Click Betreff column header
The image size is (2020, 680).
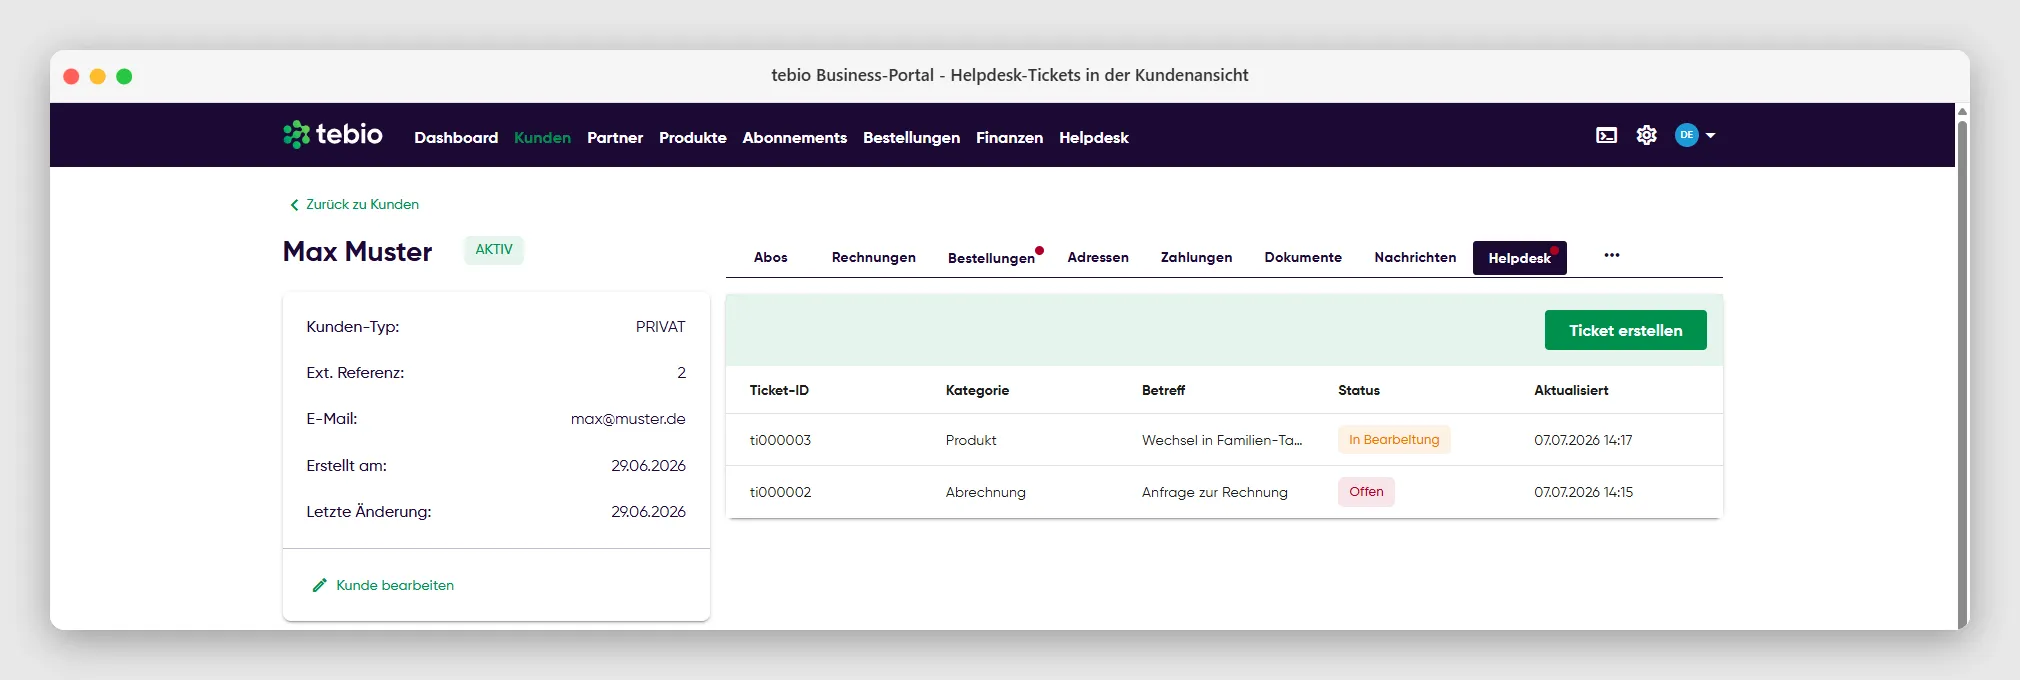coord(1163,390)
